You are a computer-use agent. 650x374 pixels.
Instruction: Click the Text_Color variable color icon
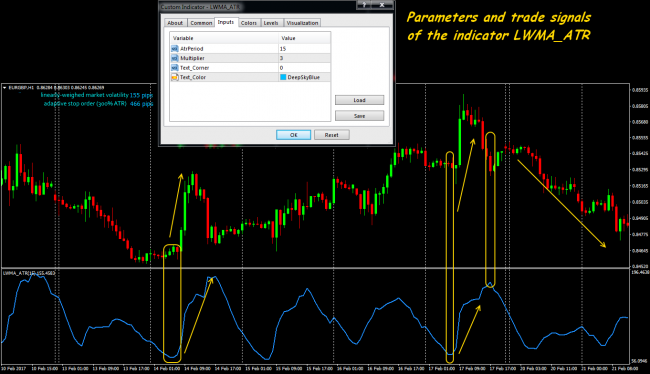point(175,77)
